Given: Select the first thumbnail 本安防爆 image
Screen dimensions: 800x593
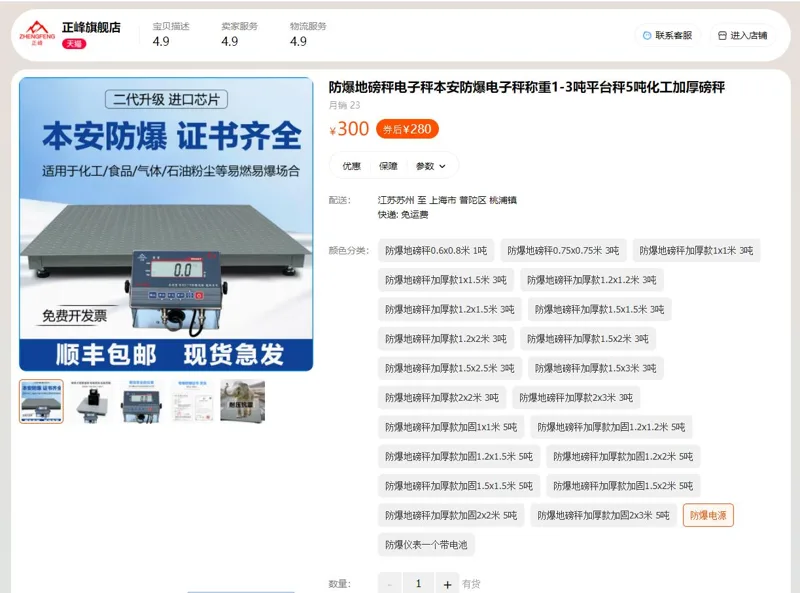Looking at the screenshot, I should pos(41,401).
